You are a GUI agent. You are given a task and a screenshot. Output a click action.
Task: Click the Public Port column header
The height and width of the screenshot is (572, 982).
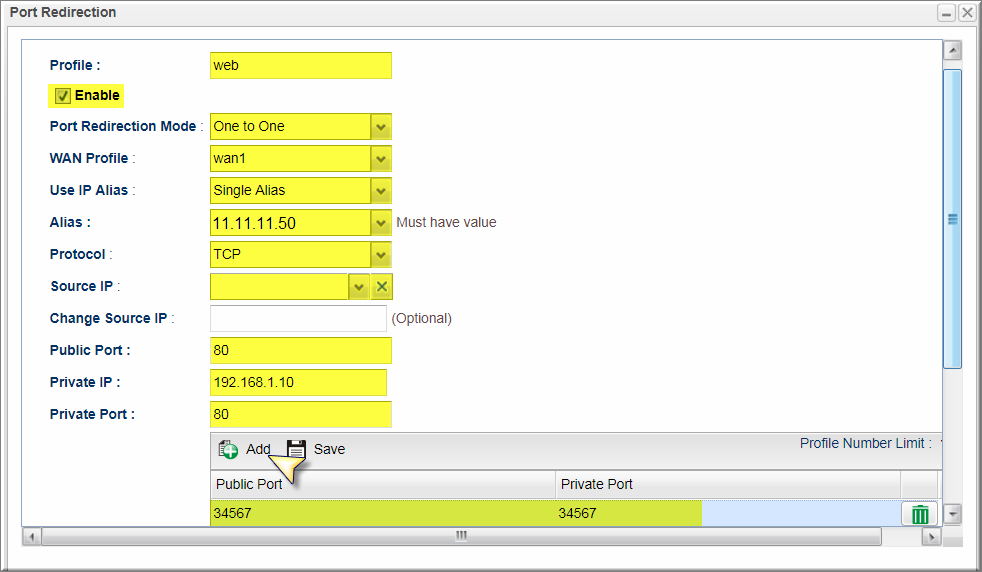383,484
